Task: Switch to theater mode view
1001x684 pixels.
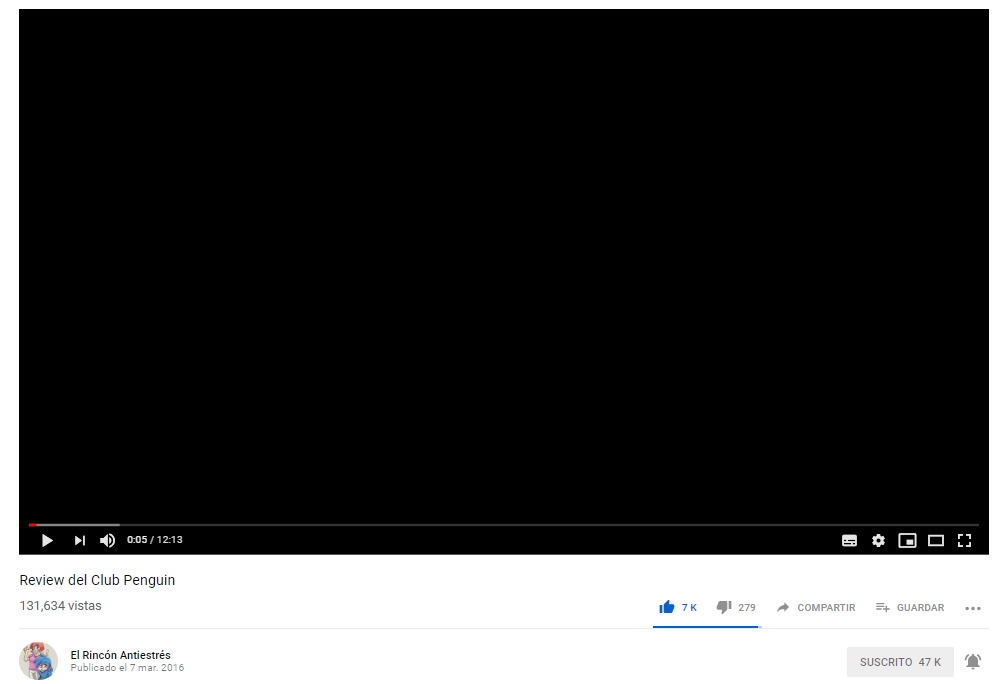Action: [936, 541]
